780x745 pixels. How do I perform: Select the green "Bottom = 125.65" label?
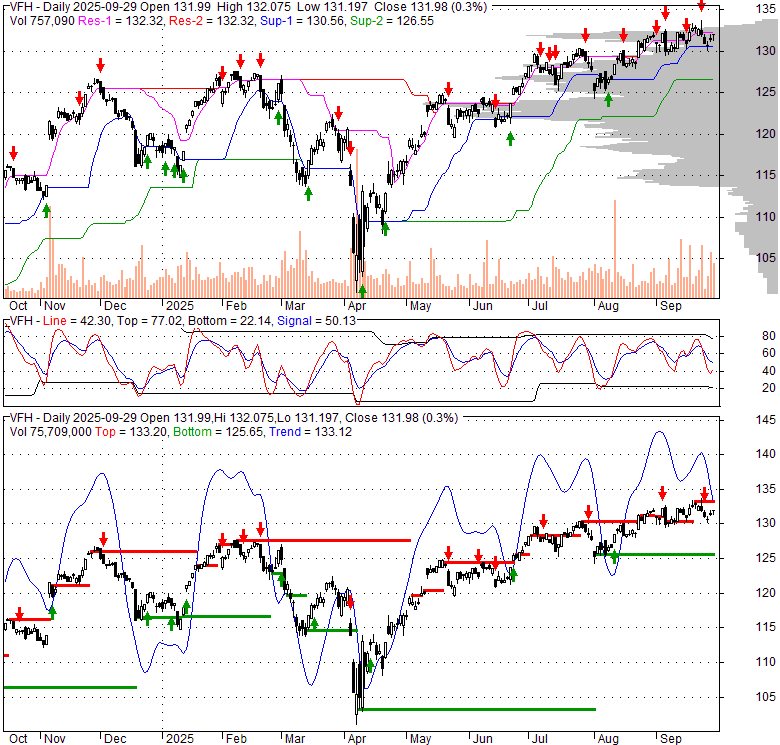(218, 432)
